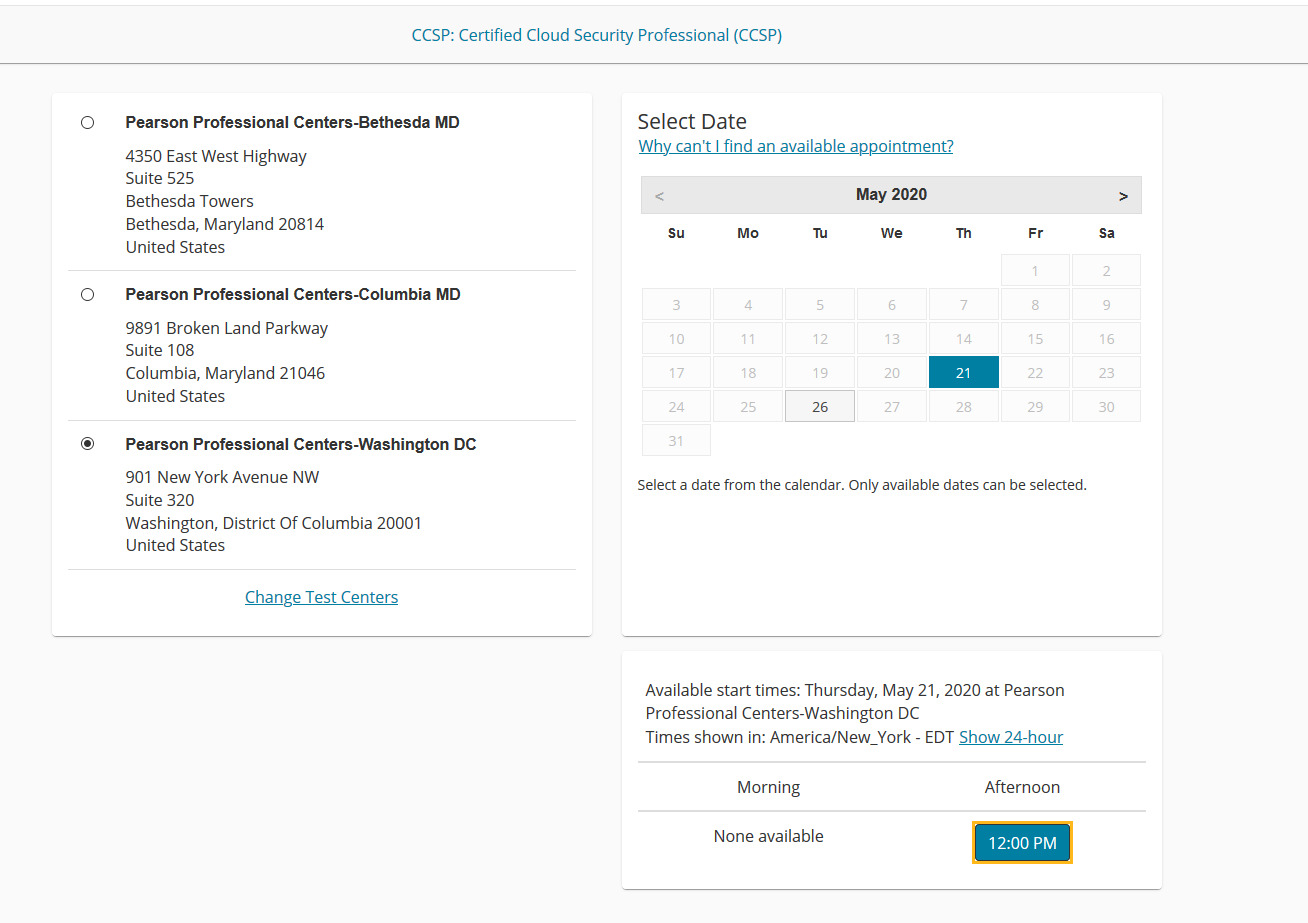Select May 21 on the calendar
Viewport: 1308px width, 923px height.
[963, 372]
